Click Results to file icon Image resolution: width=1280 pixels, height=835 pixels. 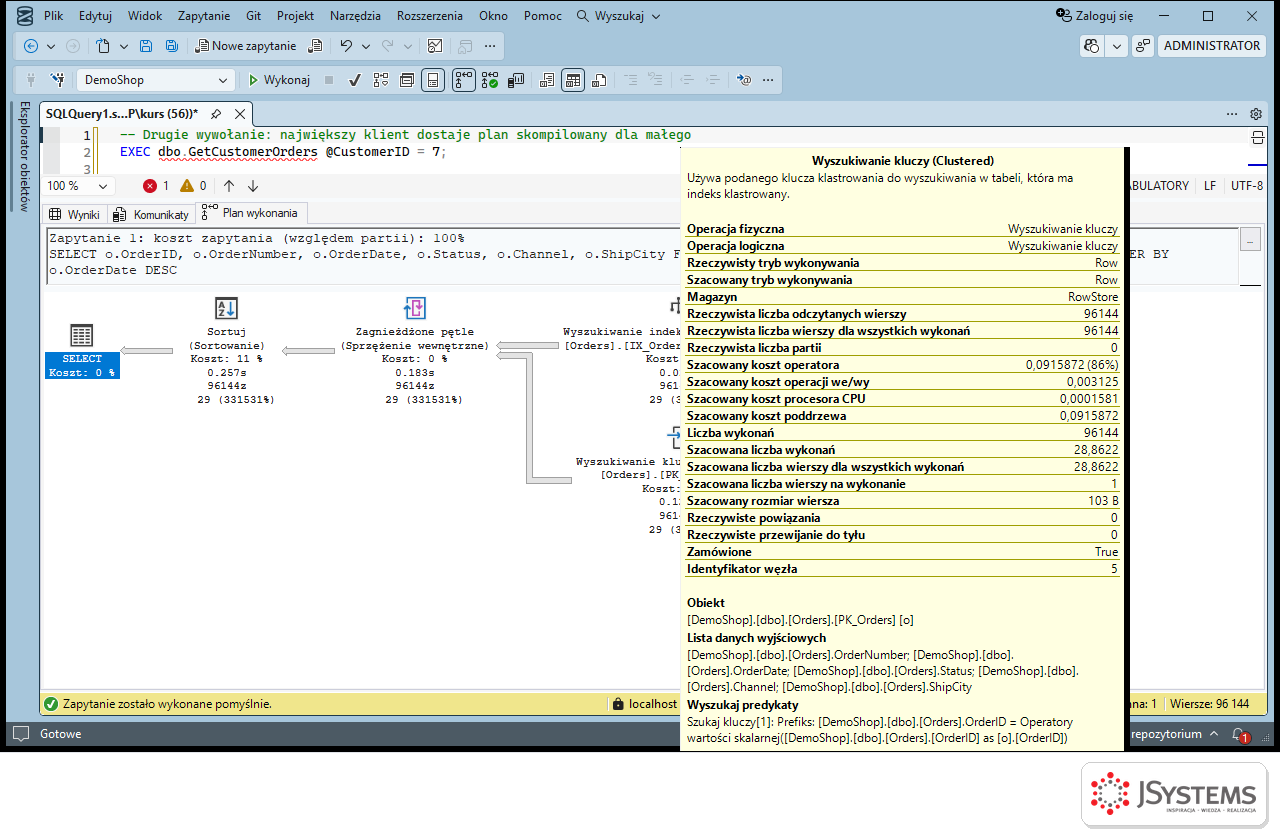599,80
